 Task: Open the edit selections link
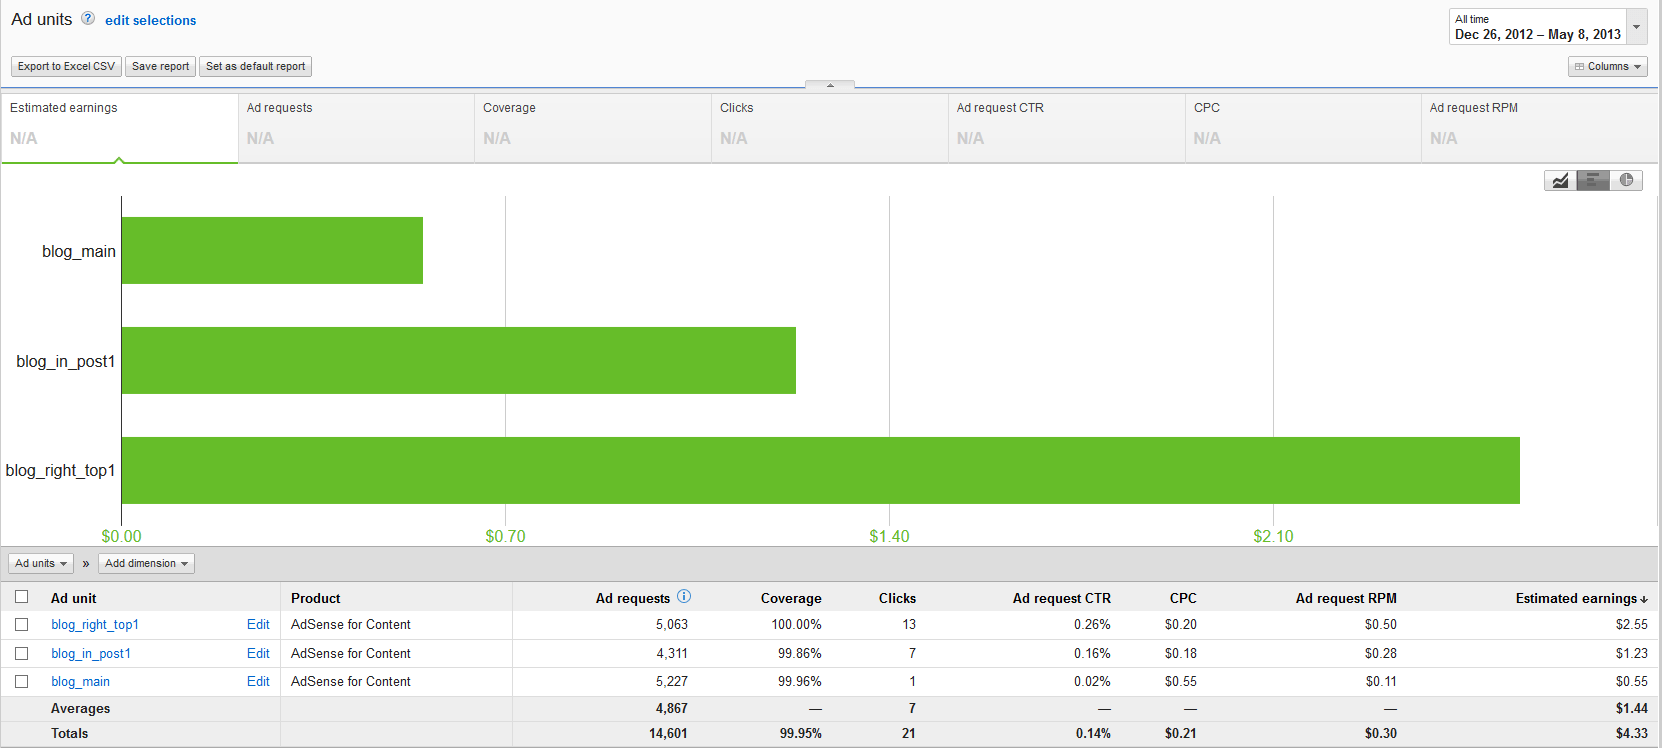coord(151,20)
